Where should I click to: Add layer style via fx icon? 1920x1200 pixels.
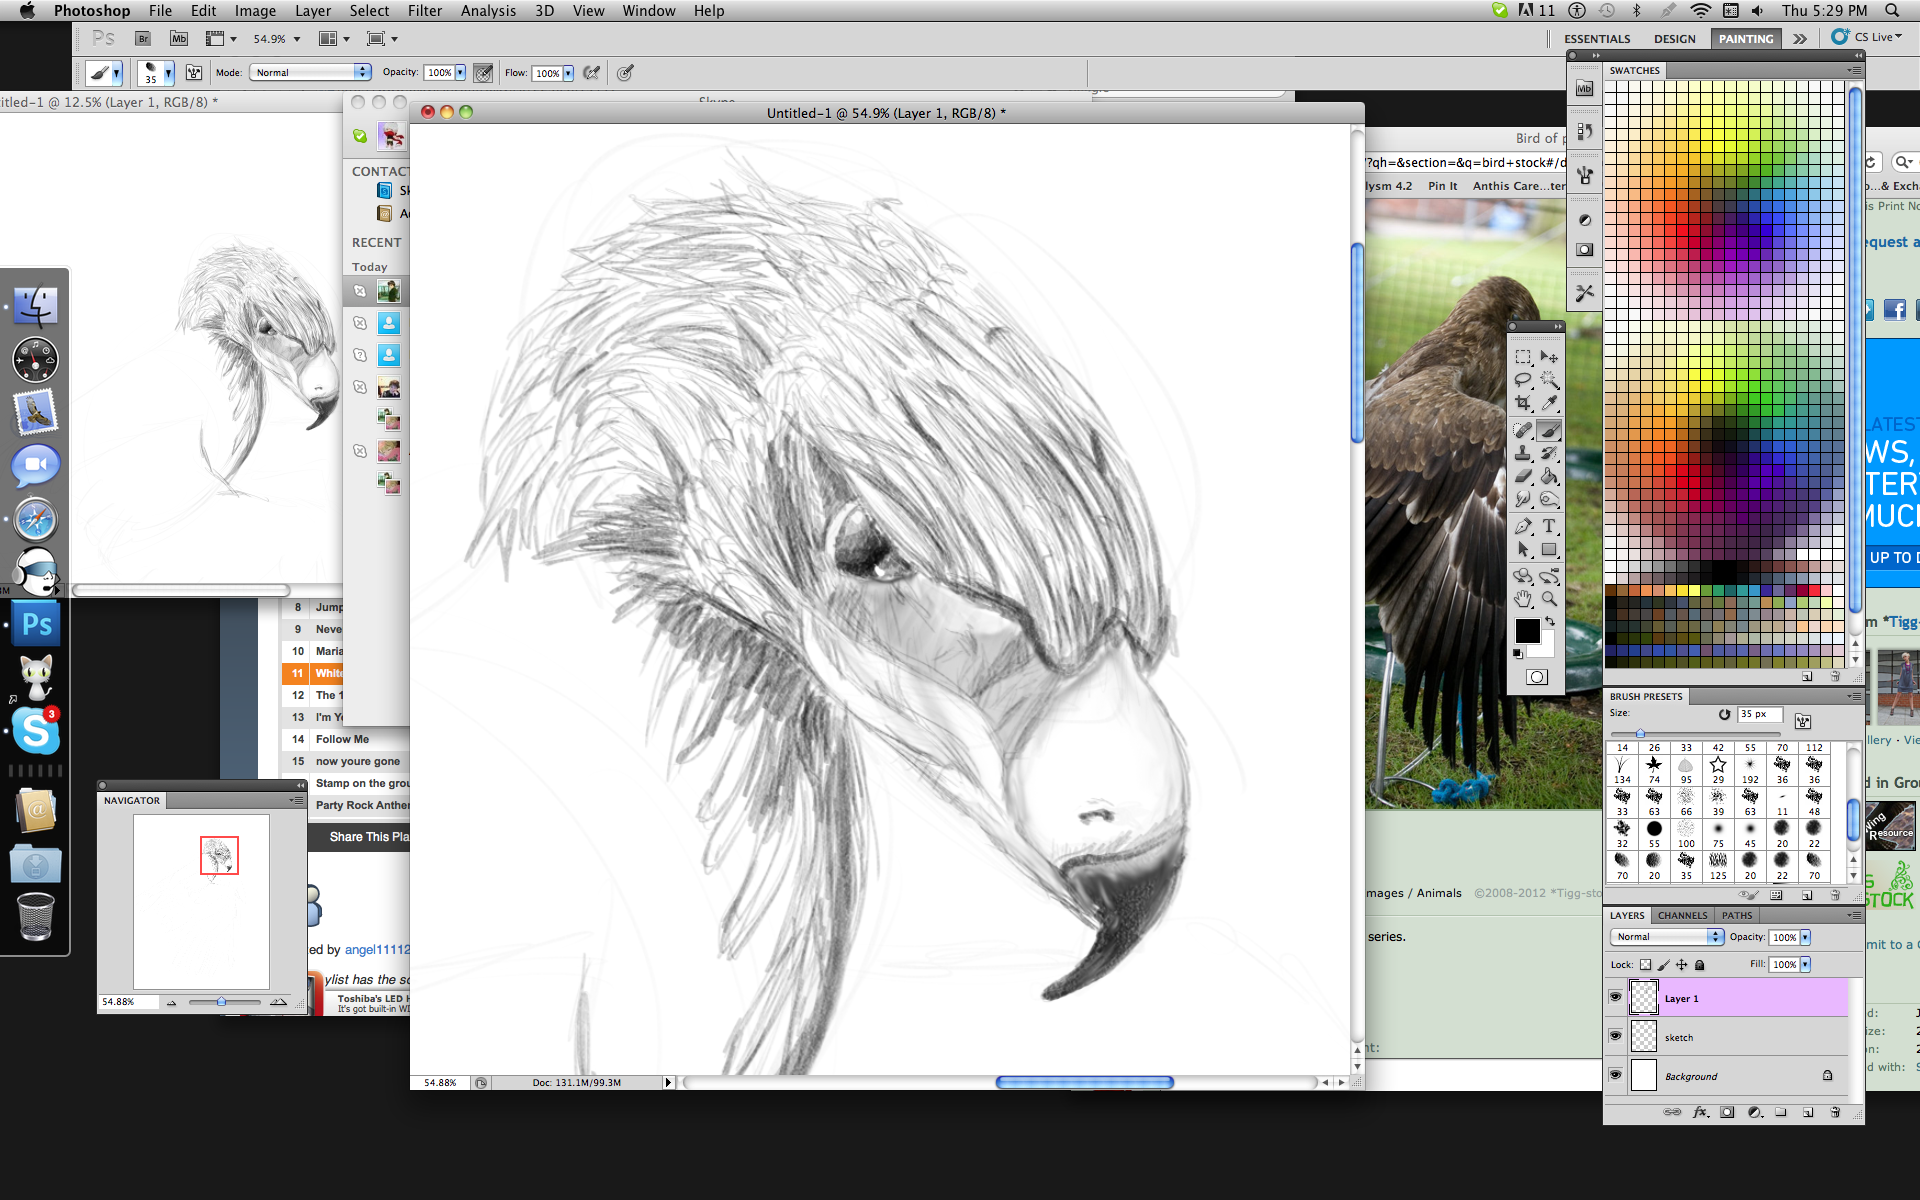(x=1700, y=1112)
